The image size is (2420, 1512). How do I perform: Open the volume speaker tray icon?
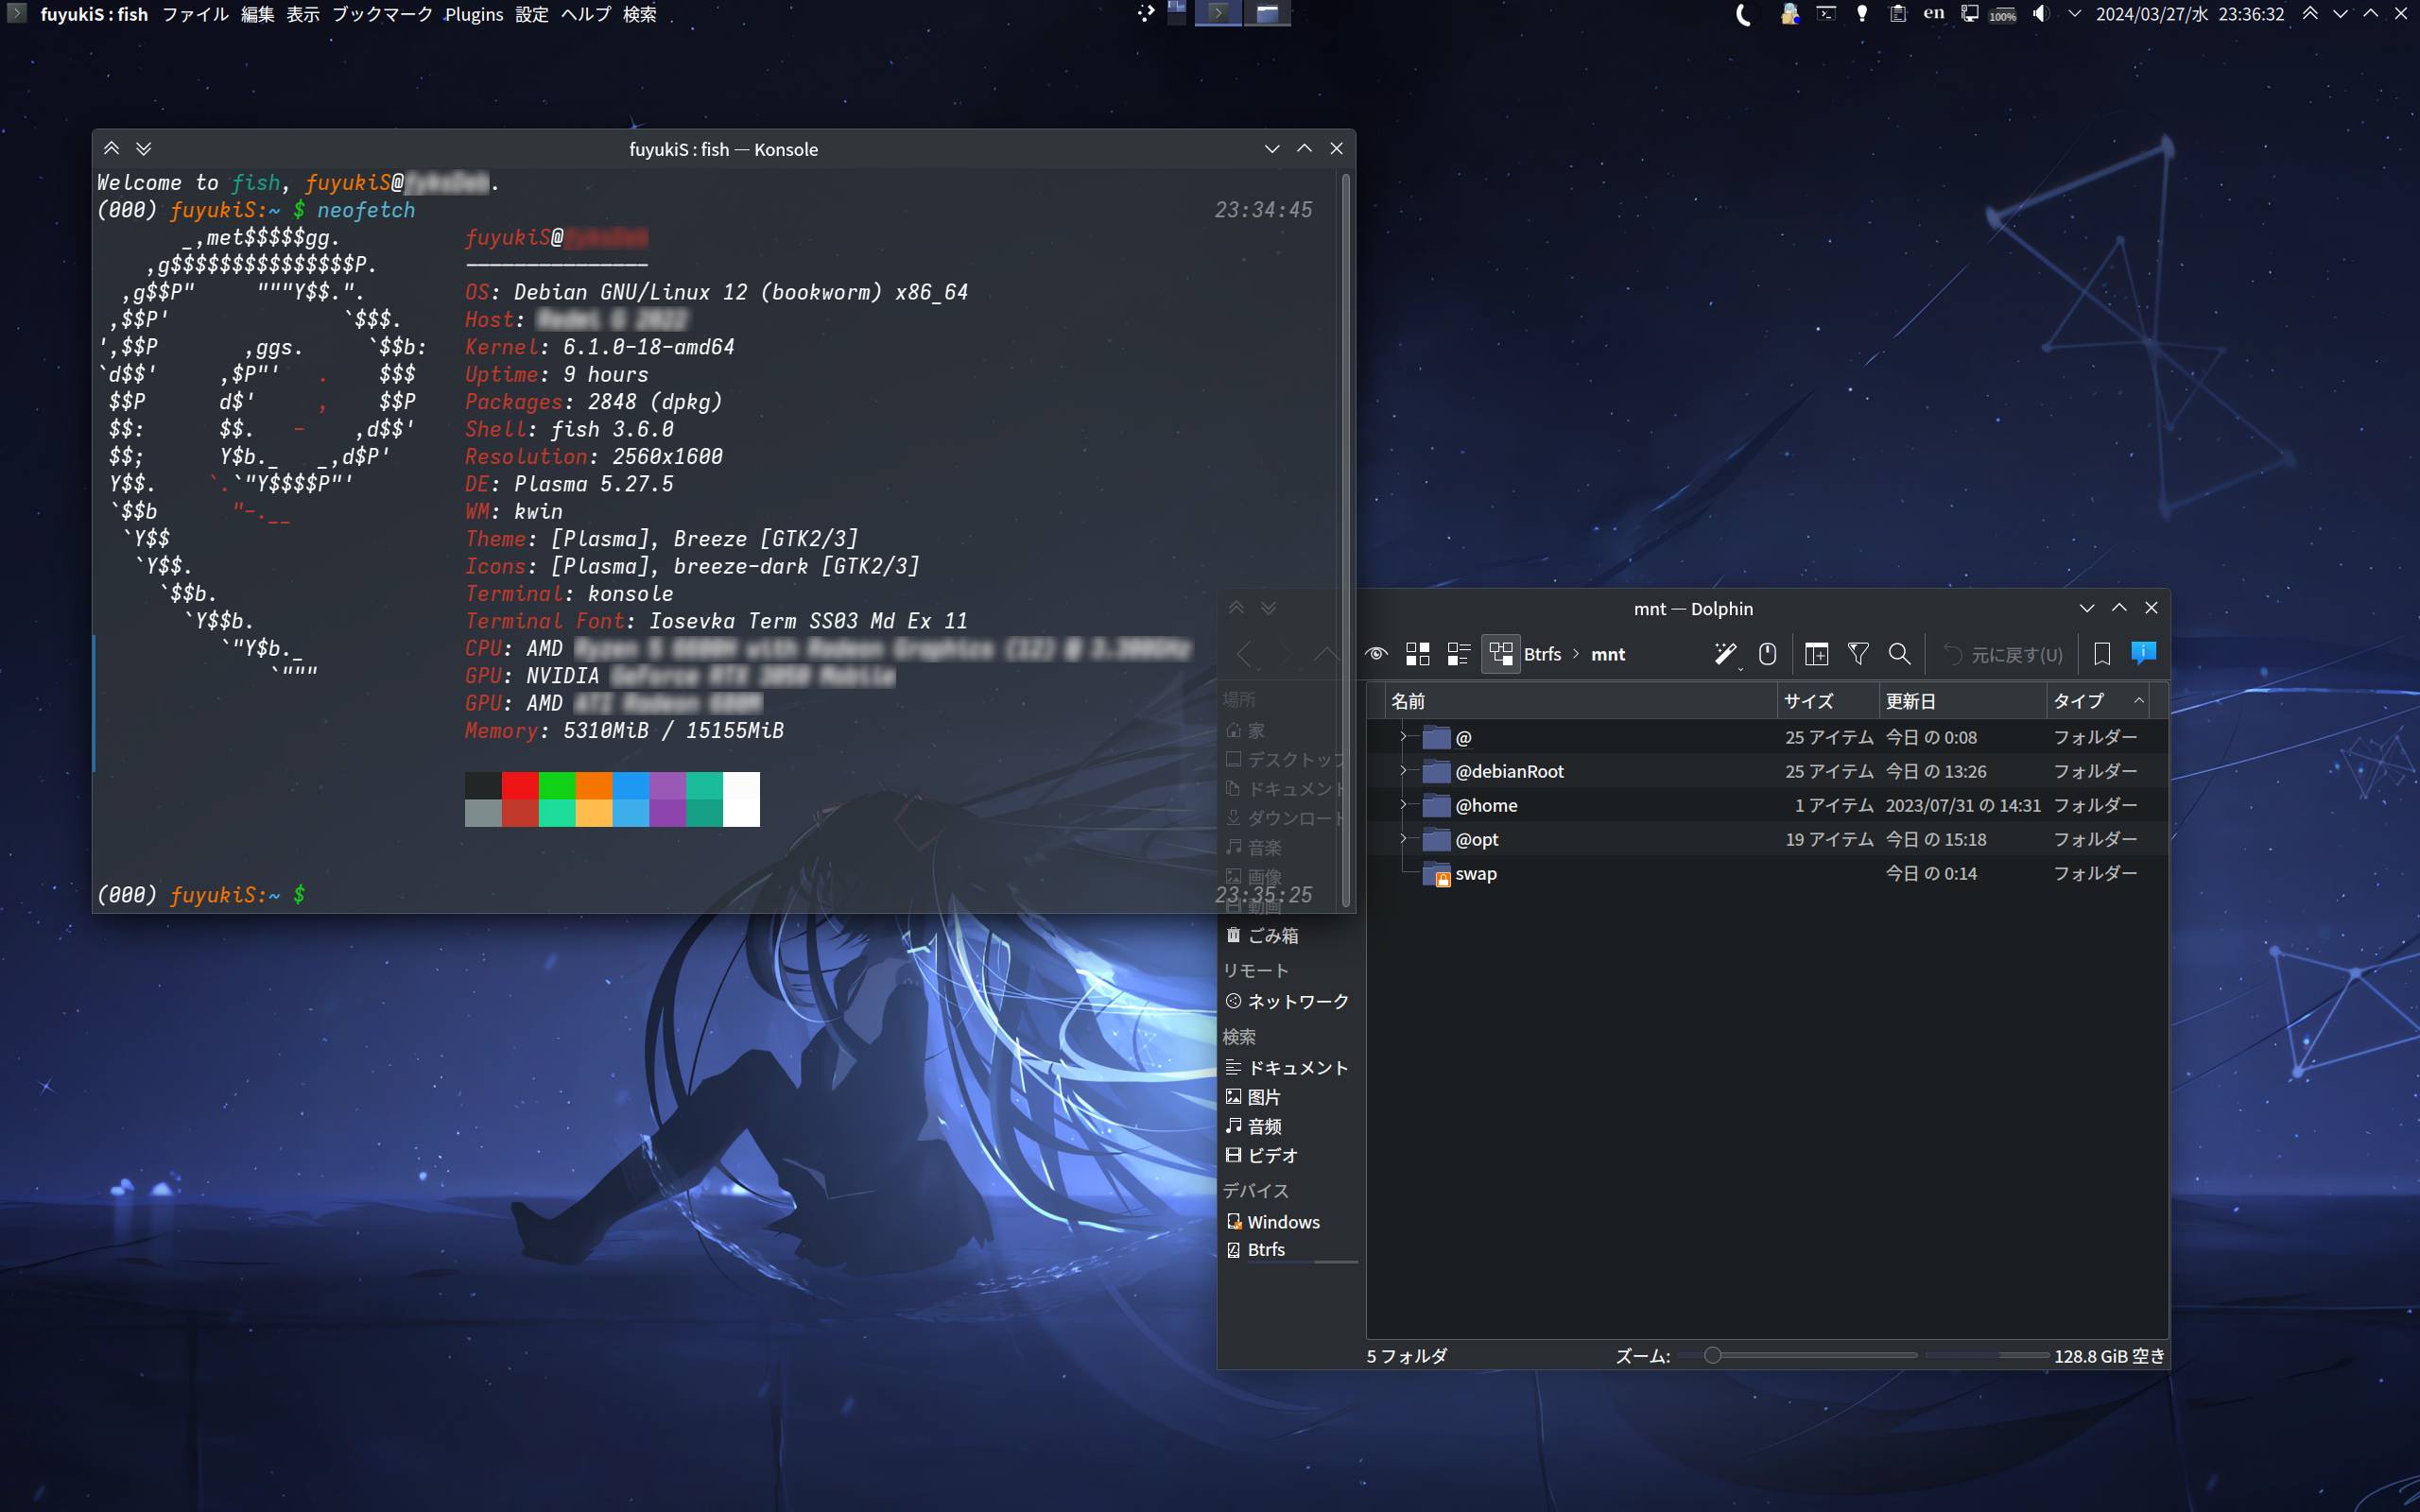[x=2041, y=14]
